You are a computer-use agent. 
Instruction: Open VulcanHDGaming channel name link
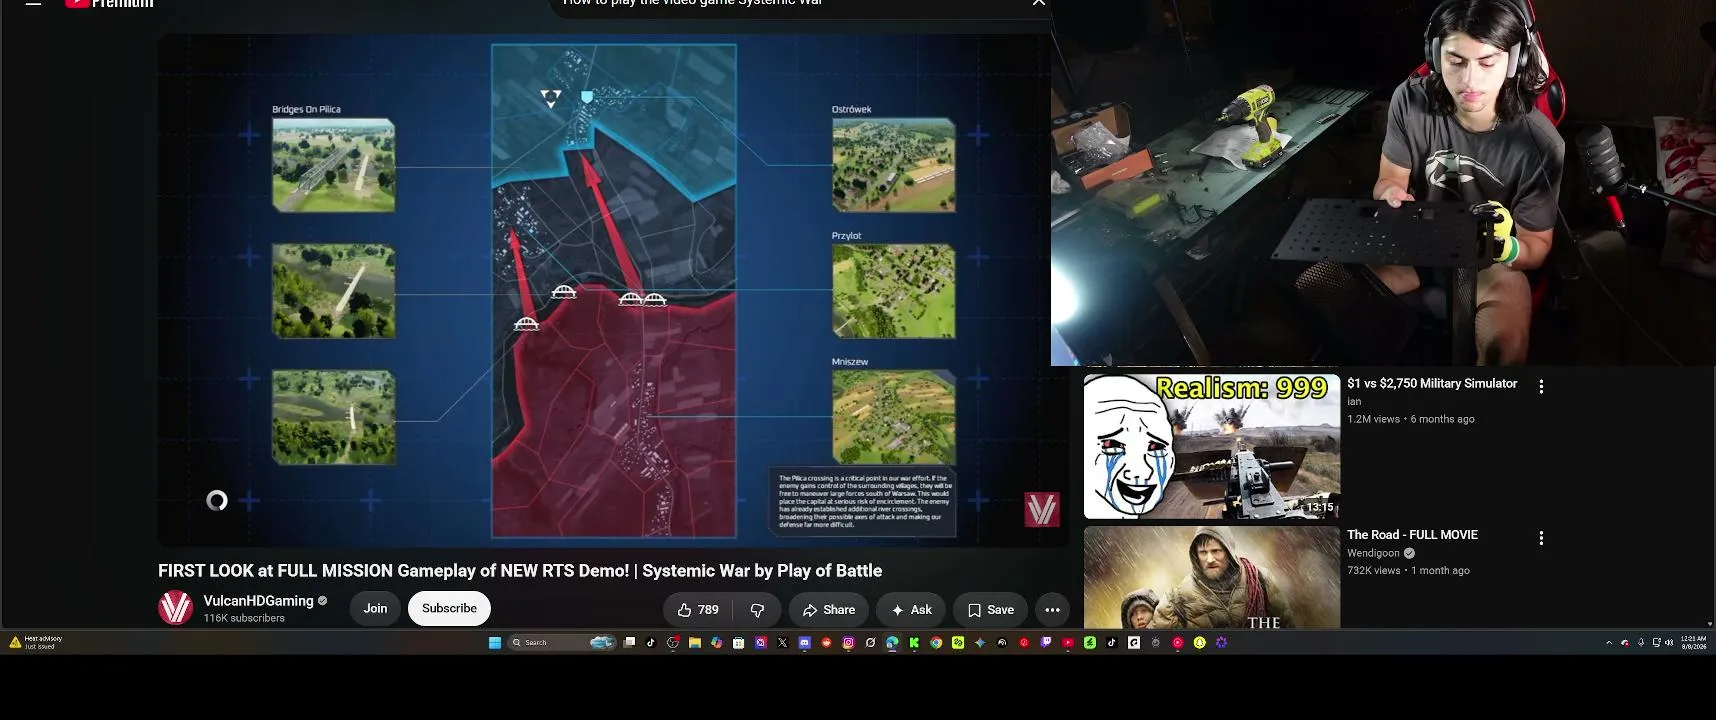[258, 601]
